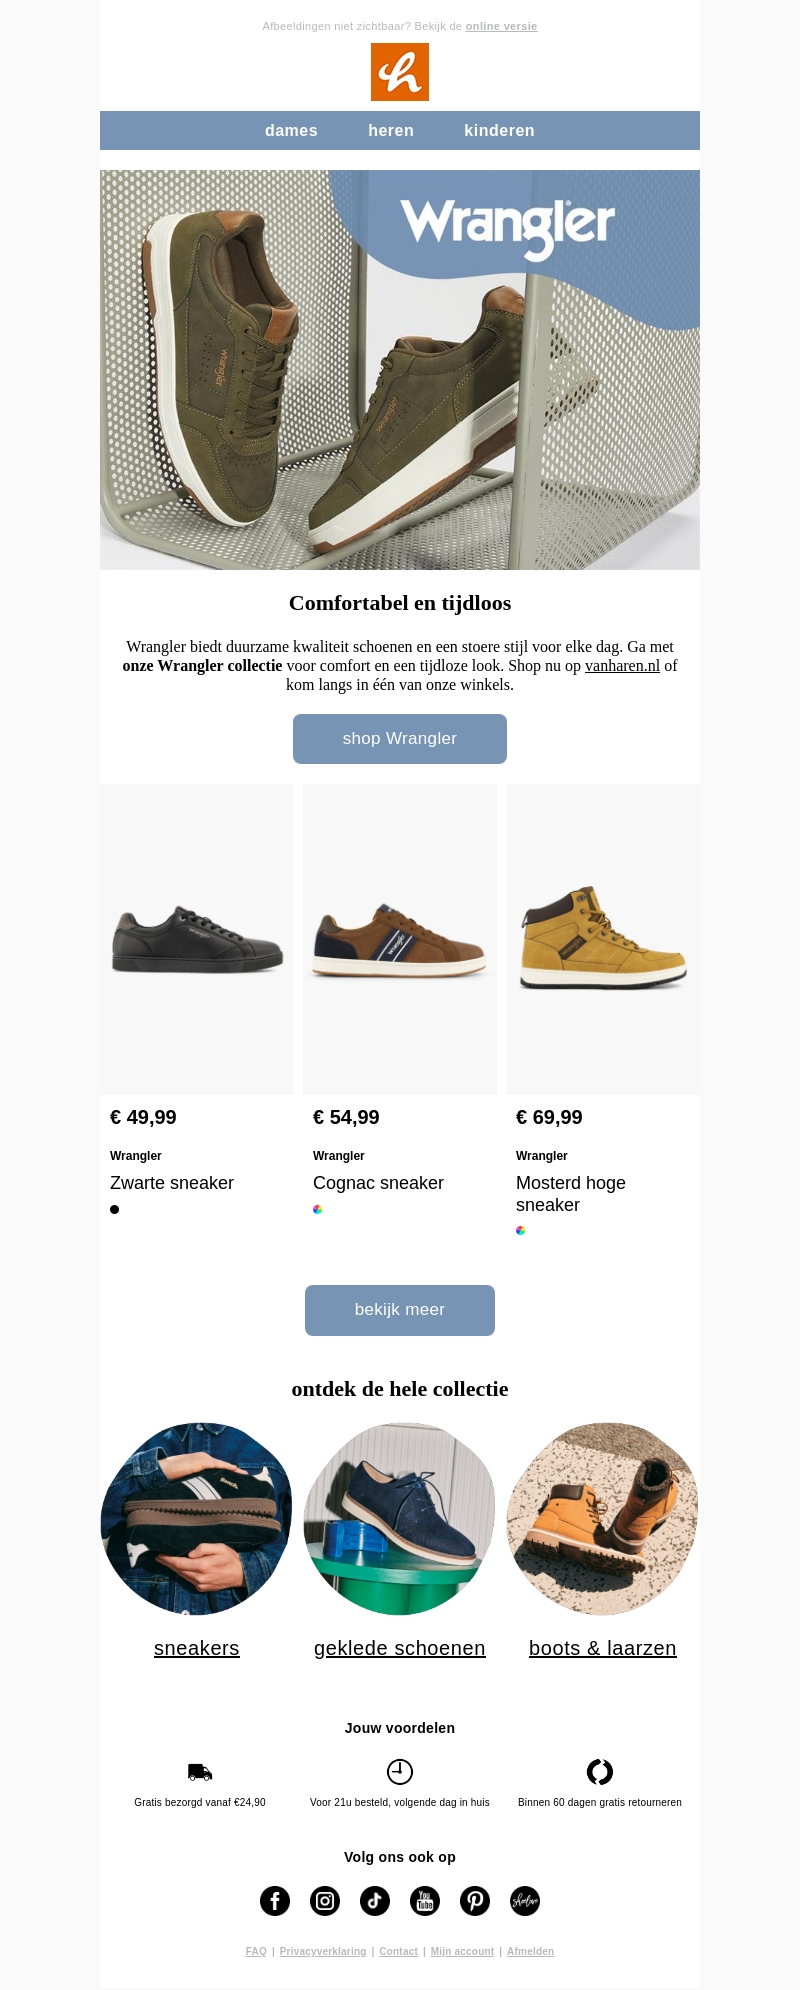Open the kinderen navigation menu
Screen dimensions: 800x1990
499,130
